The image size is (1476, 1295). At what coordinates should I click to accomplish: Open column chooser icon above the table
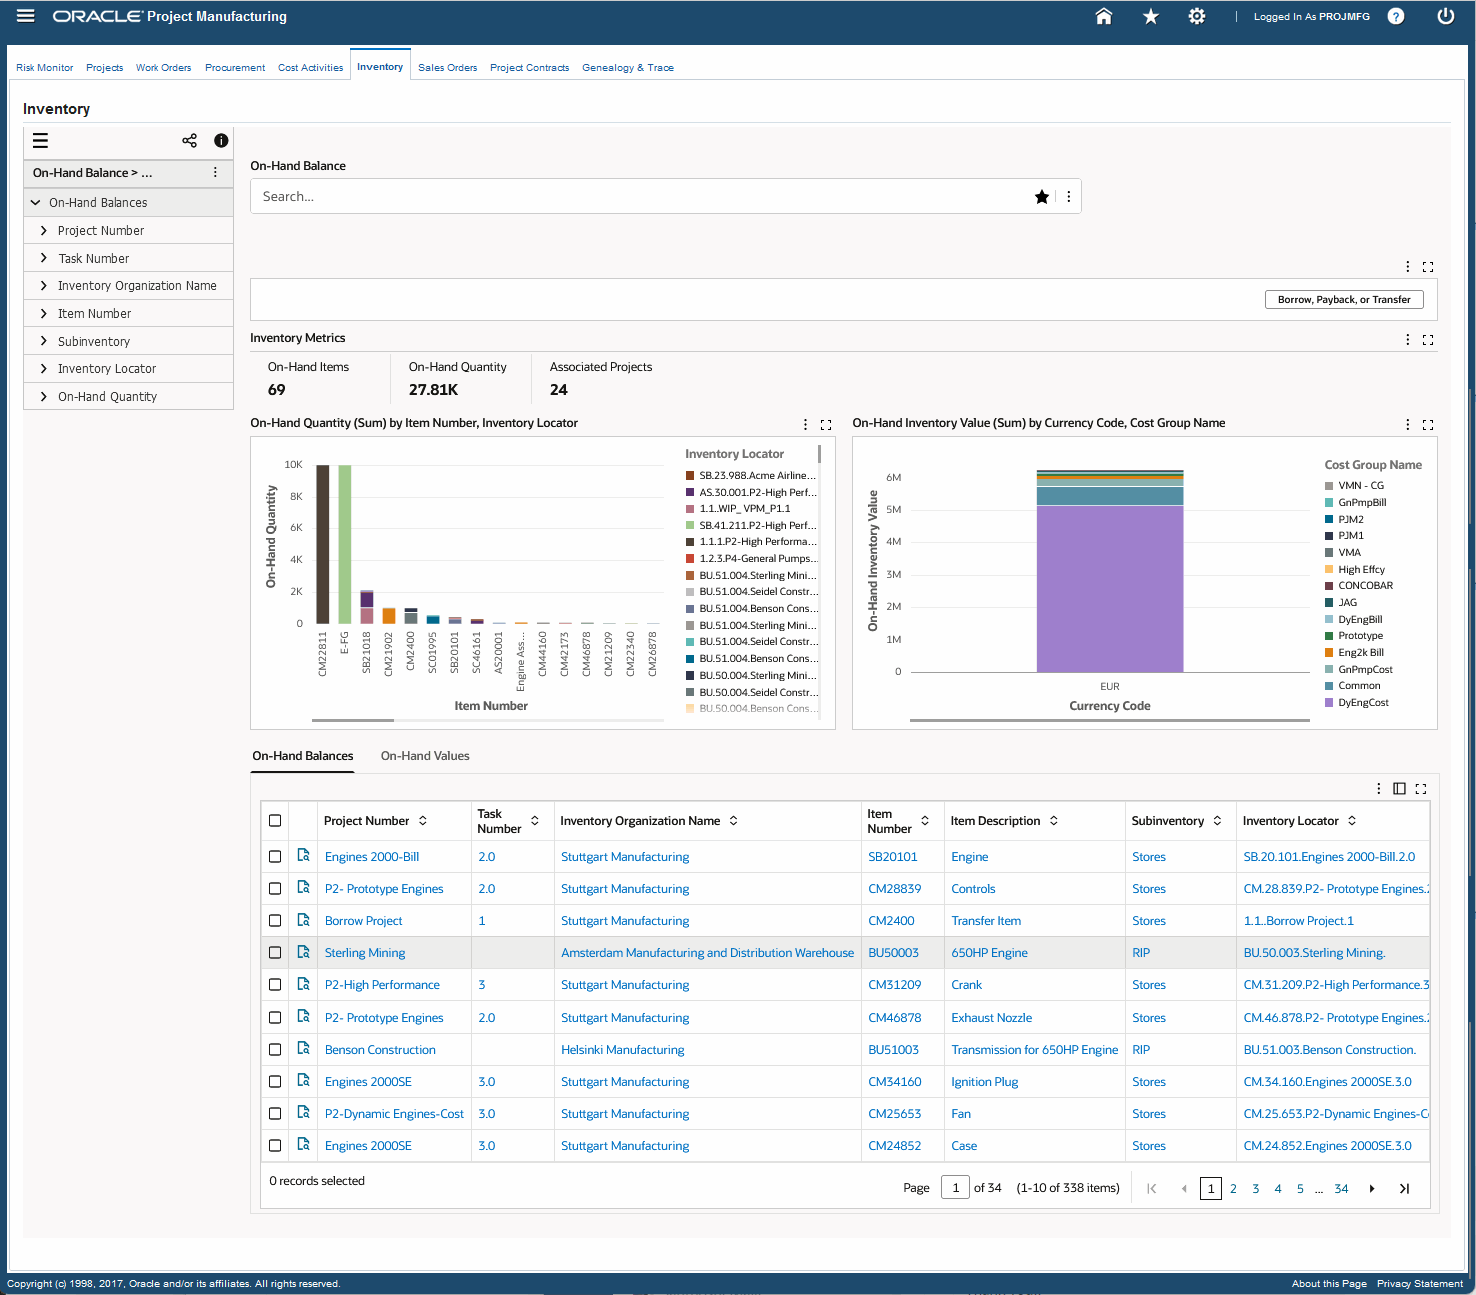point(1399,789)
